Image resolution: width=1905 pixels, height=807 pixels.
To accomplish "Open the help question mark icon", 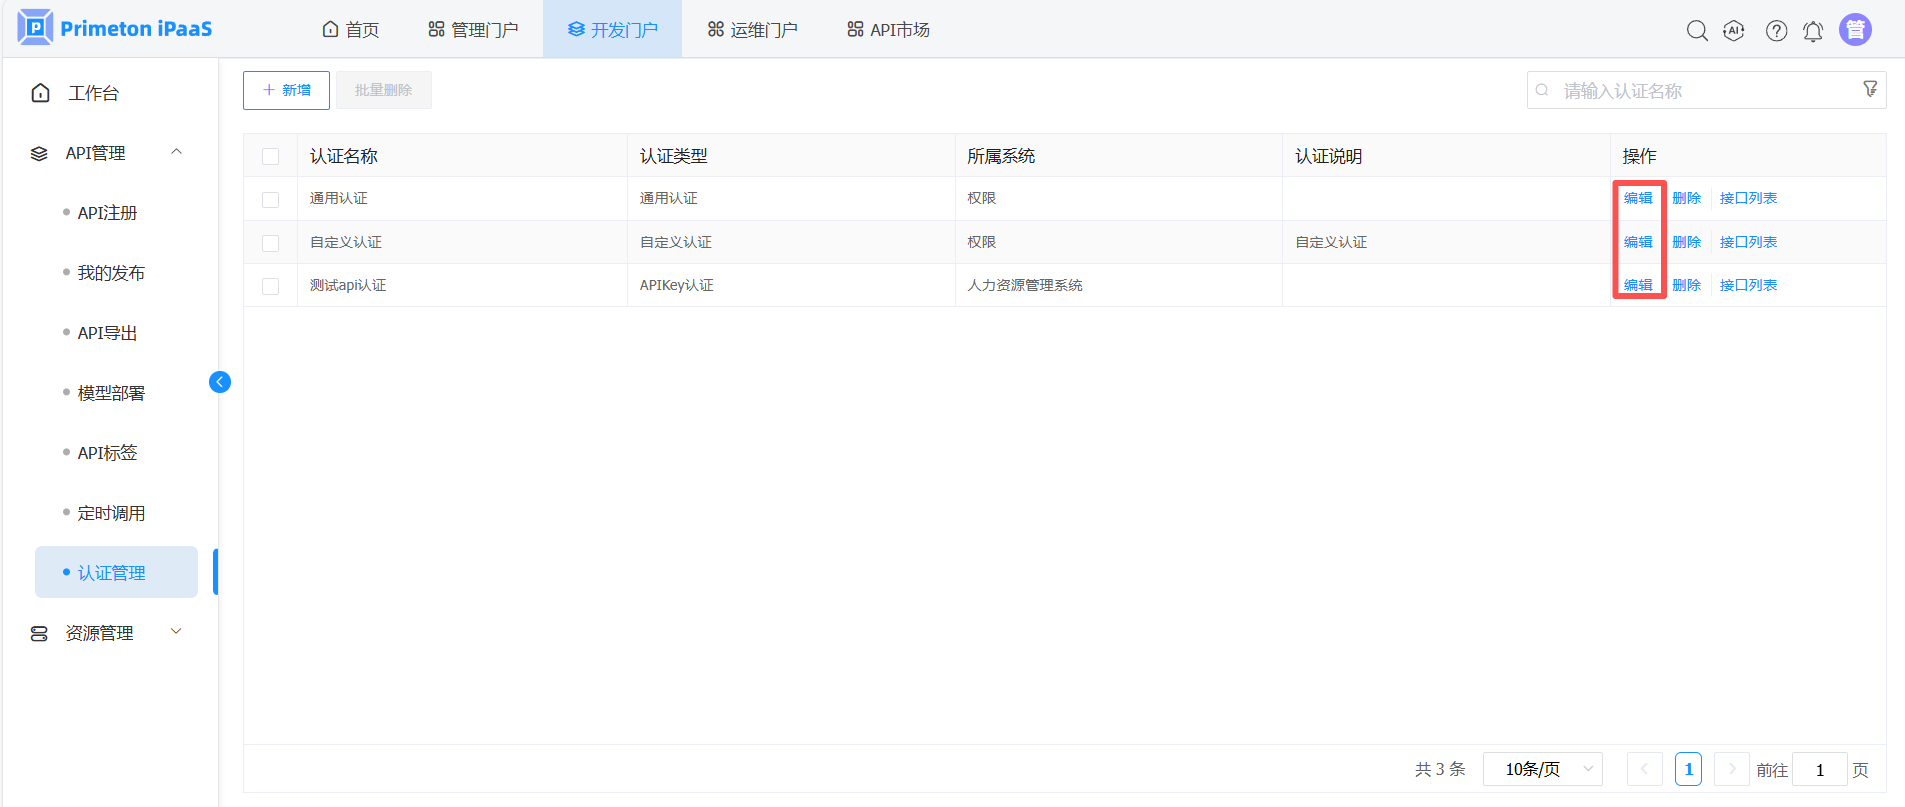I will (x=1776, y=31).
